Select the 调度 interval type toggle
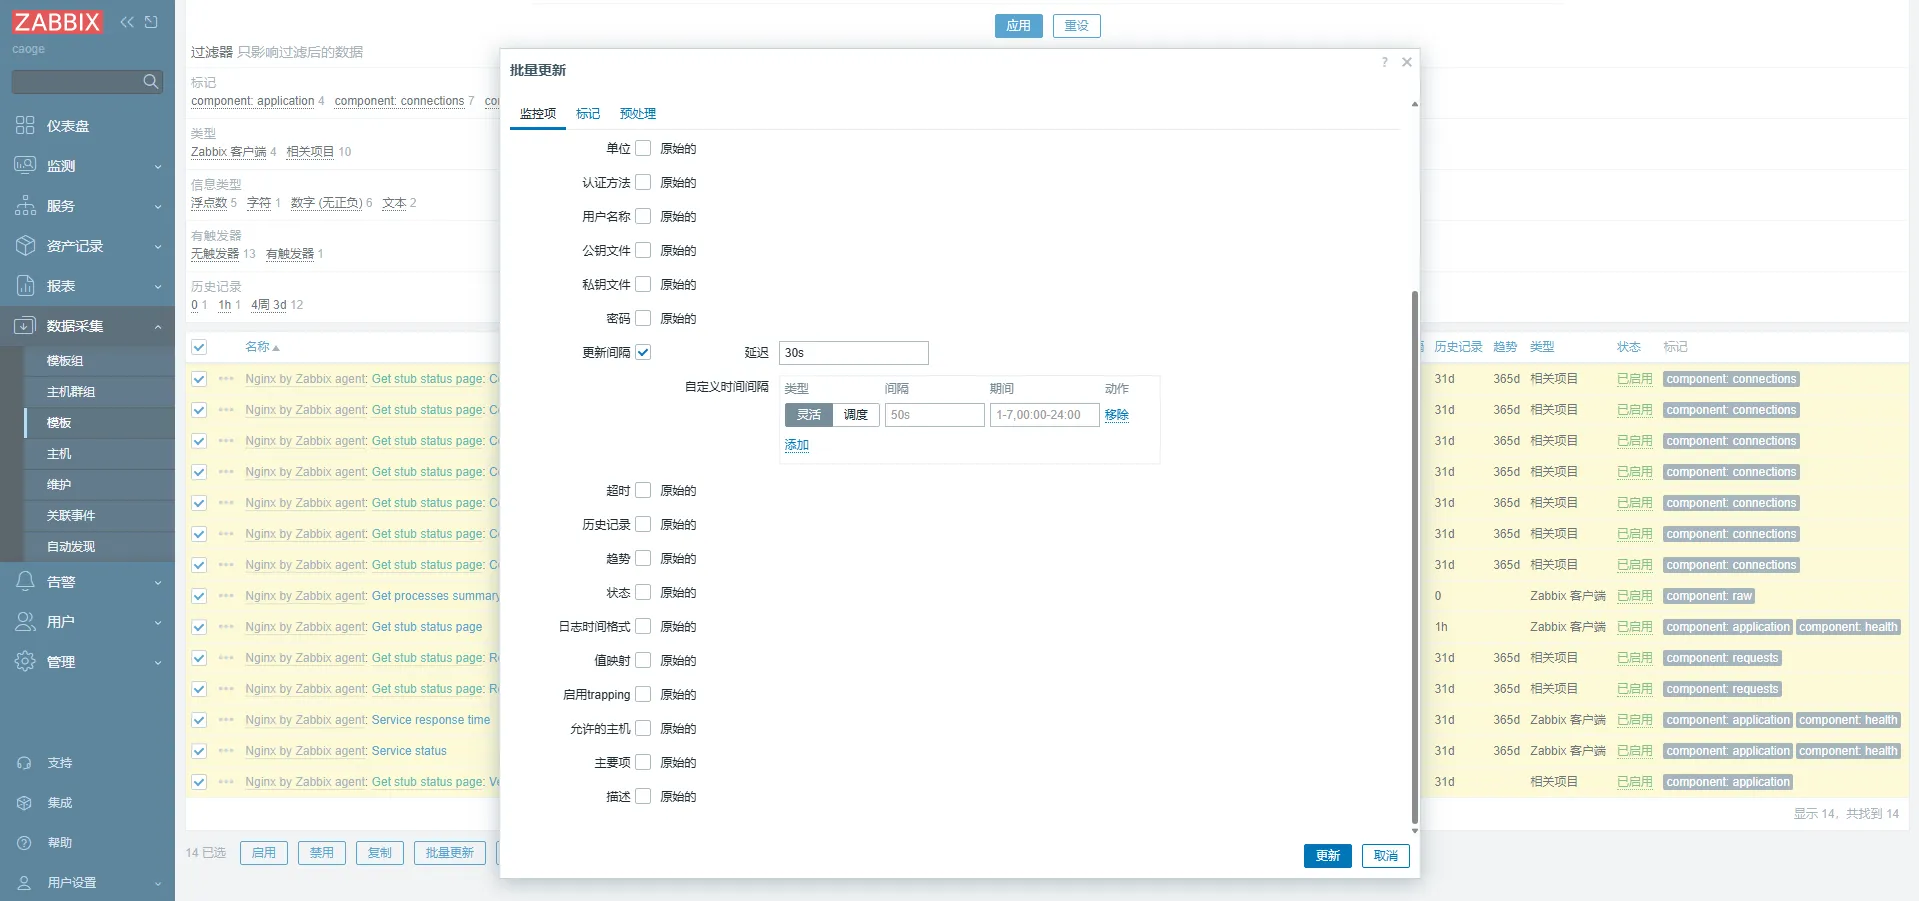This screenshot has width=1919, height=901. (x=856, y=415)
